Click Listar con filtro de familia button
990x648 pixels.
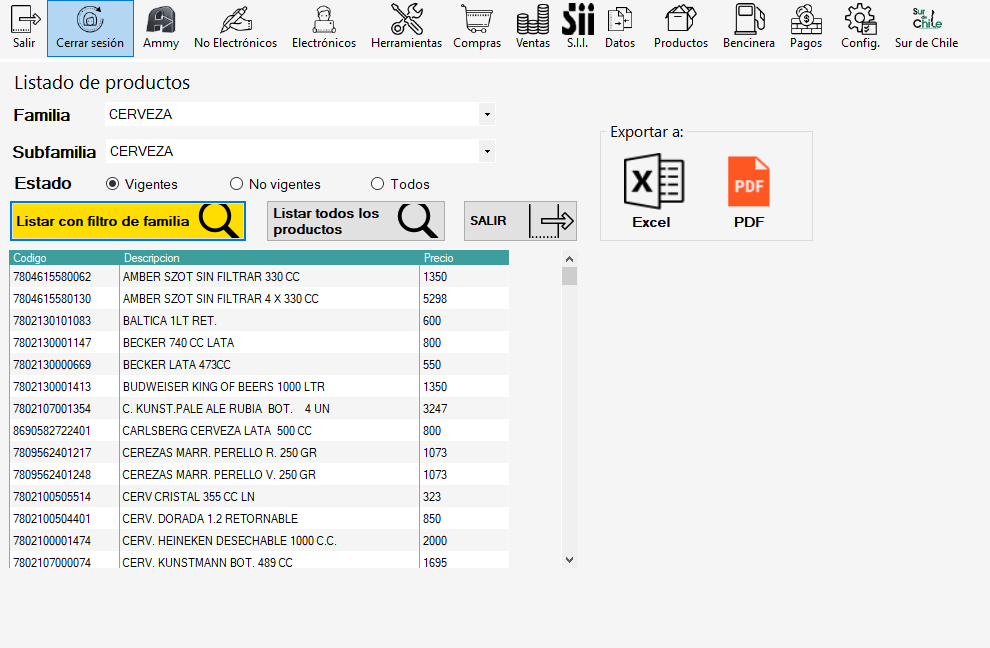click(128, 221)
